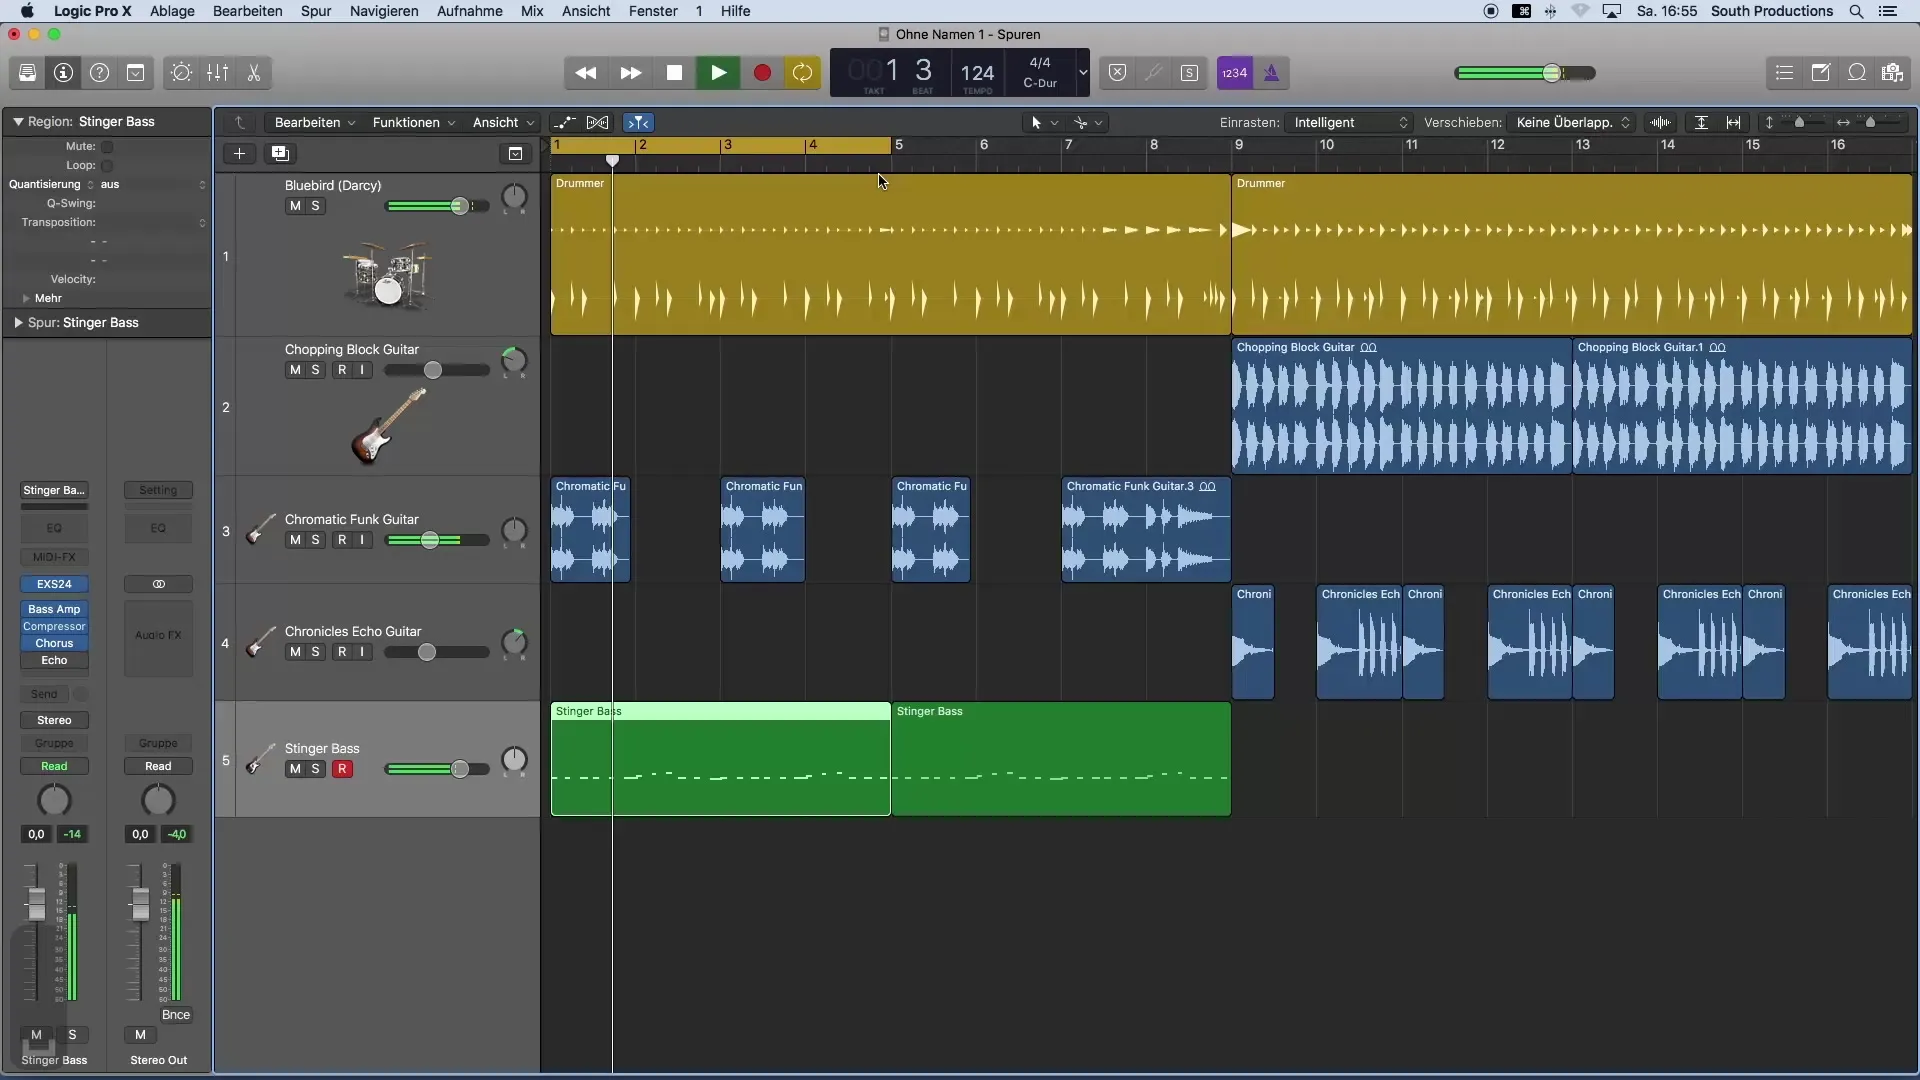Open the Mix menu
This screenshot has width=1920, height=1080.
click(532, 11)
